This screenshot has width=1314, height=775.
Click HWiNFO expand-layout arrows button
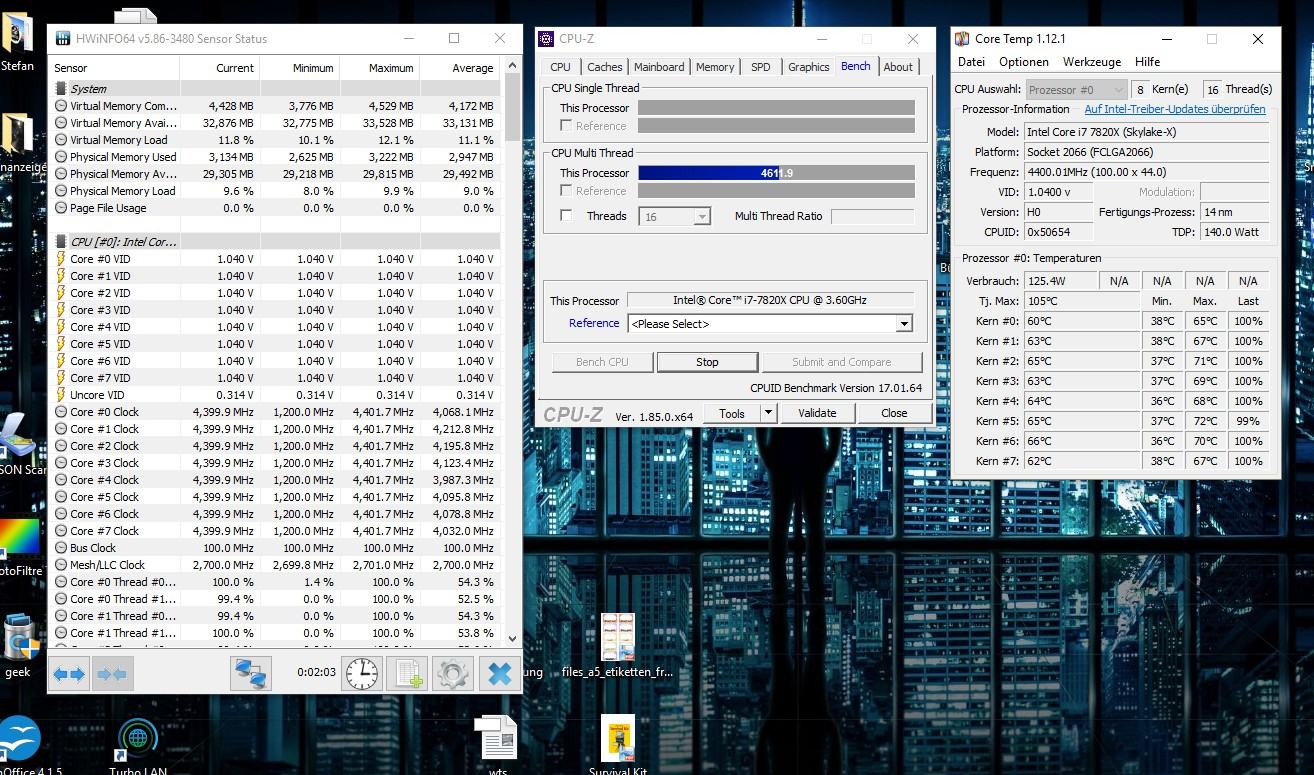(x=69, y=675)
